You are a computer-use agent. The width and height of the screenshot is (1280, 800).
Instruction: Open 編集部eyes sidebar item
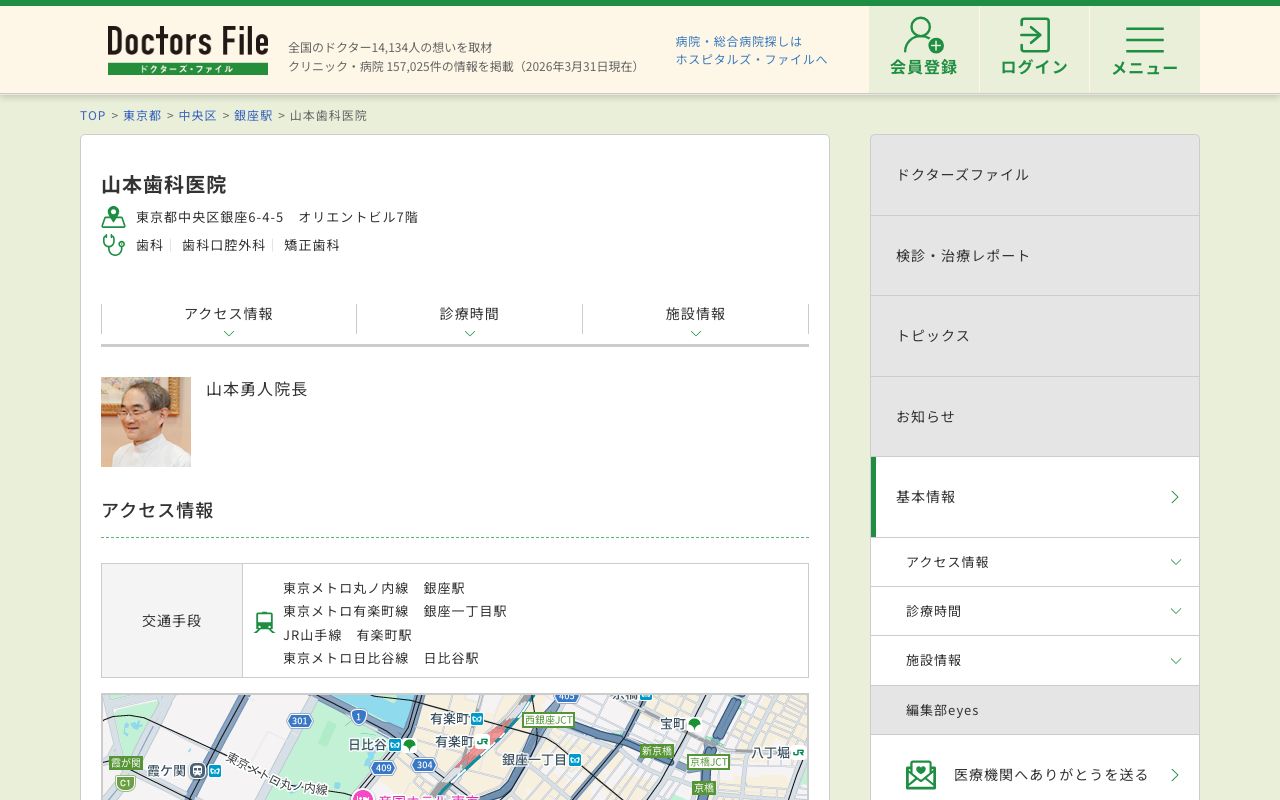(1035, 710)
